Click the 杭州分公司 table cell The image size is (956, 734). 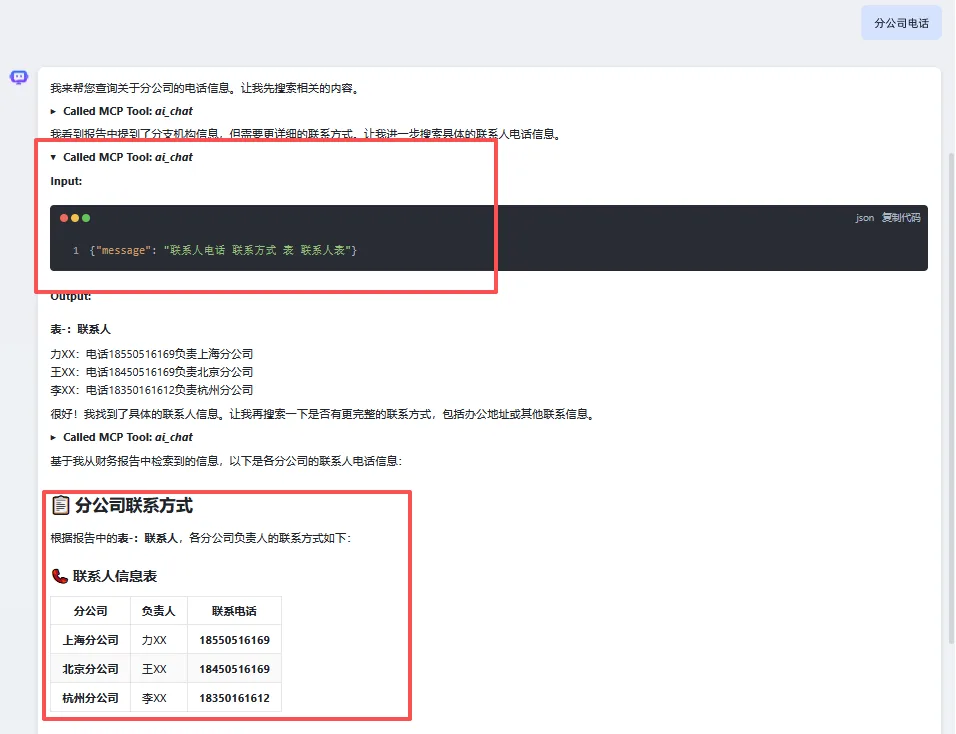click(90, 698)
